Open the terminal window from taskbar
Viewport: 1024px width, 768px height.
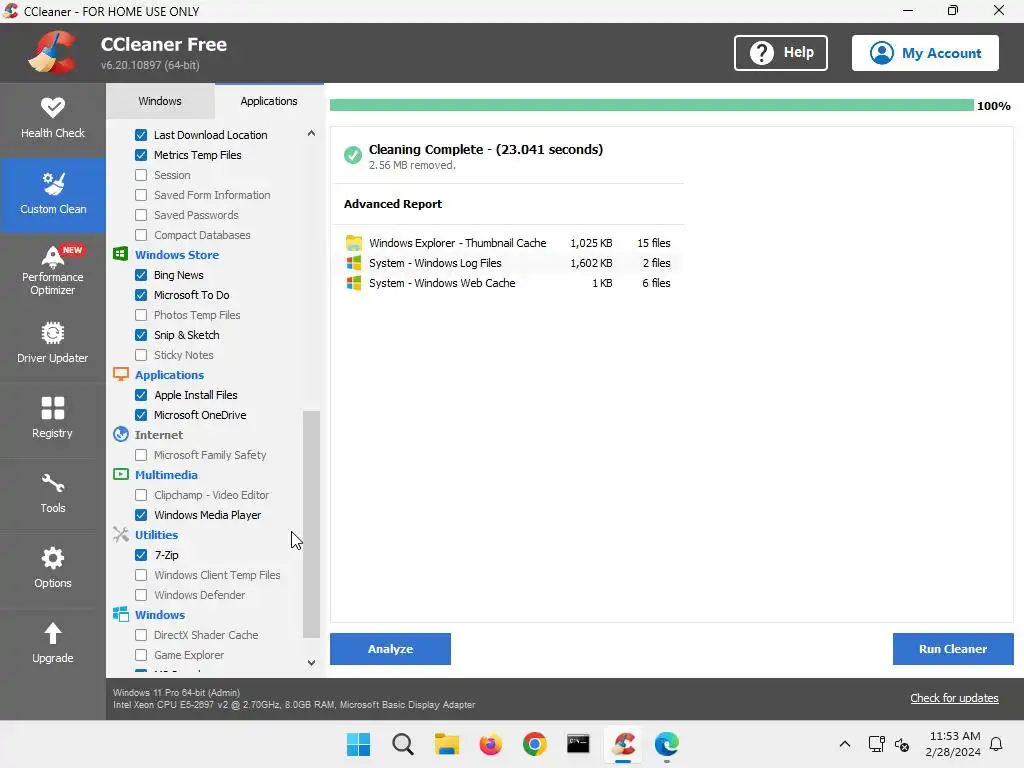tap(578, 744)
